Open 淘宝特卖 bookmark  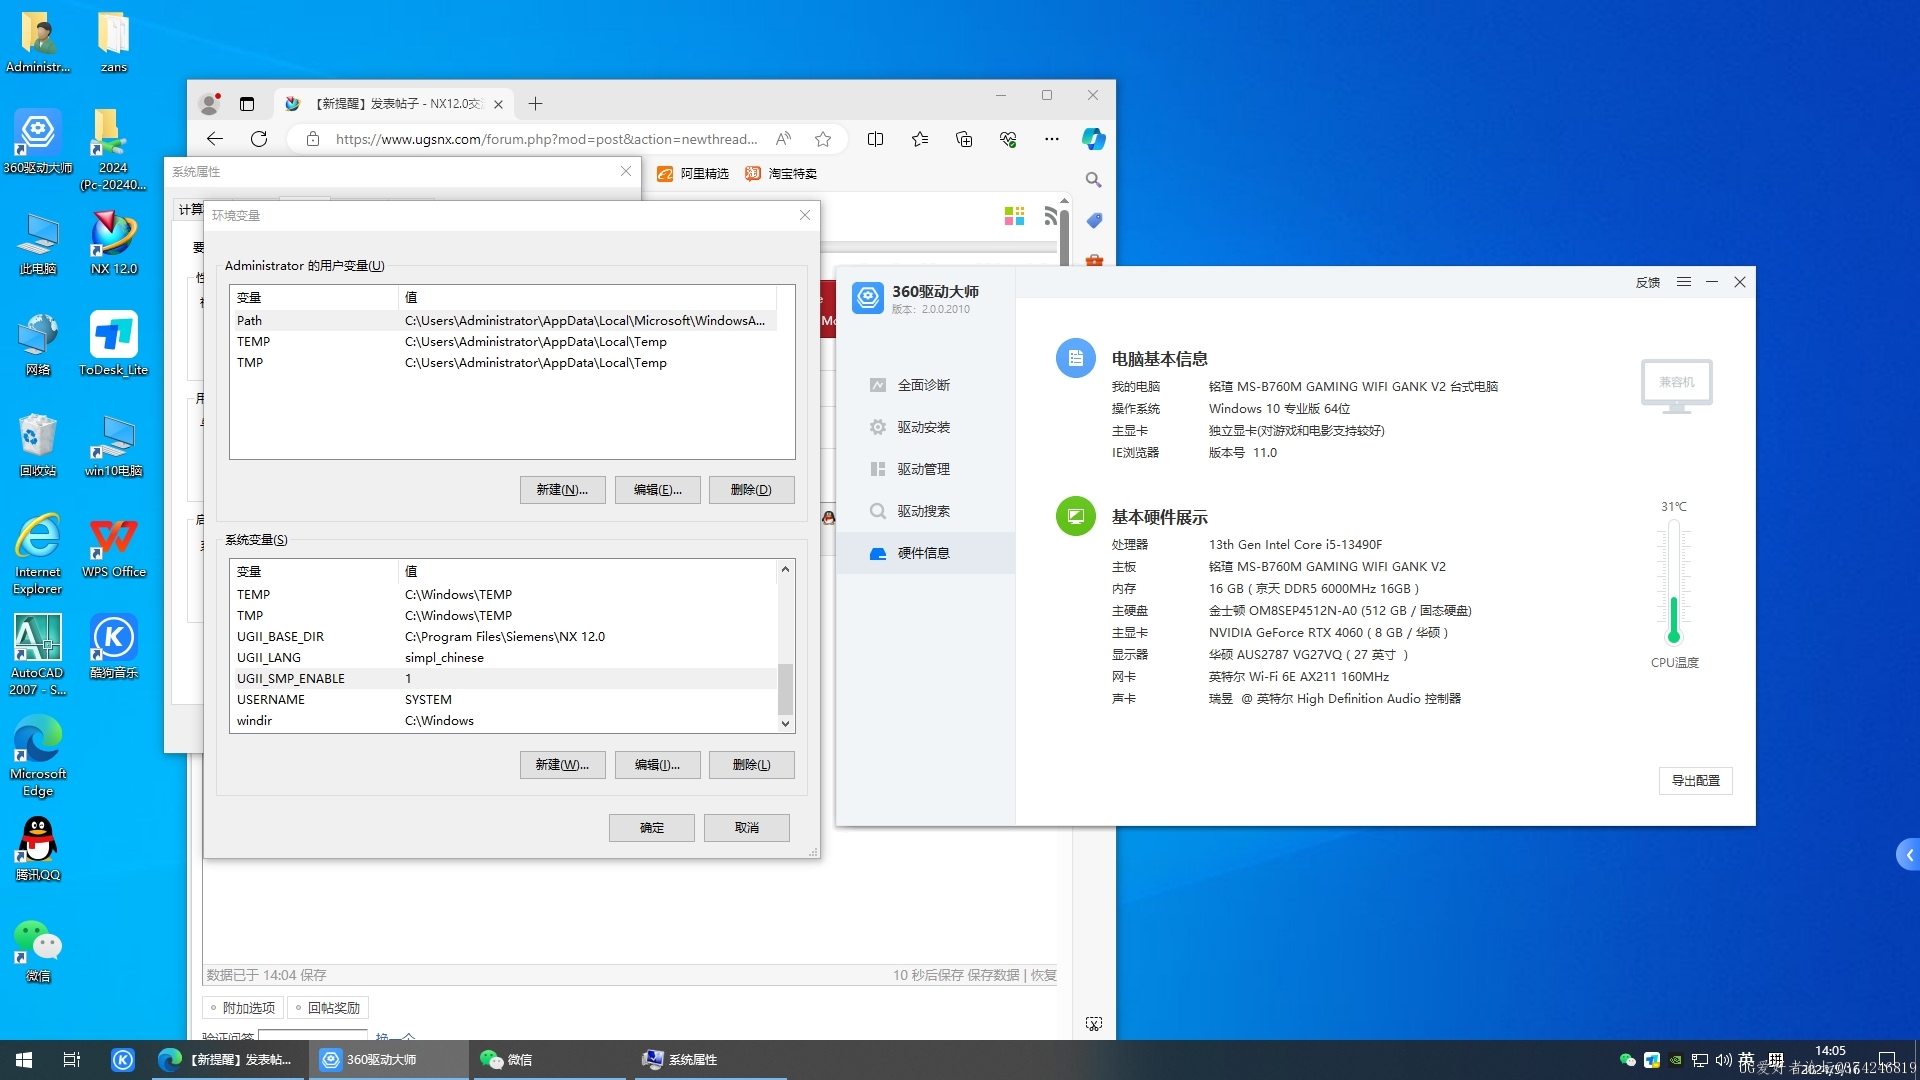tap(781, 174)
